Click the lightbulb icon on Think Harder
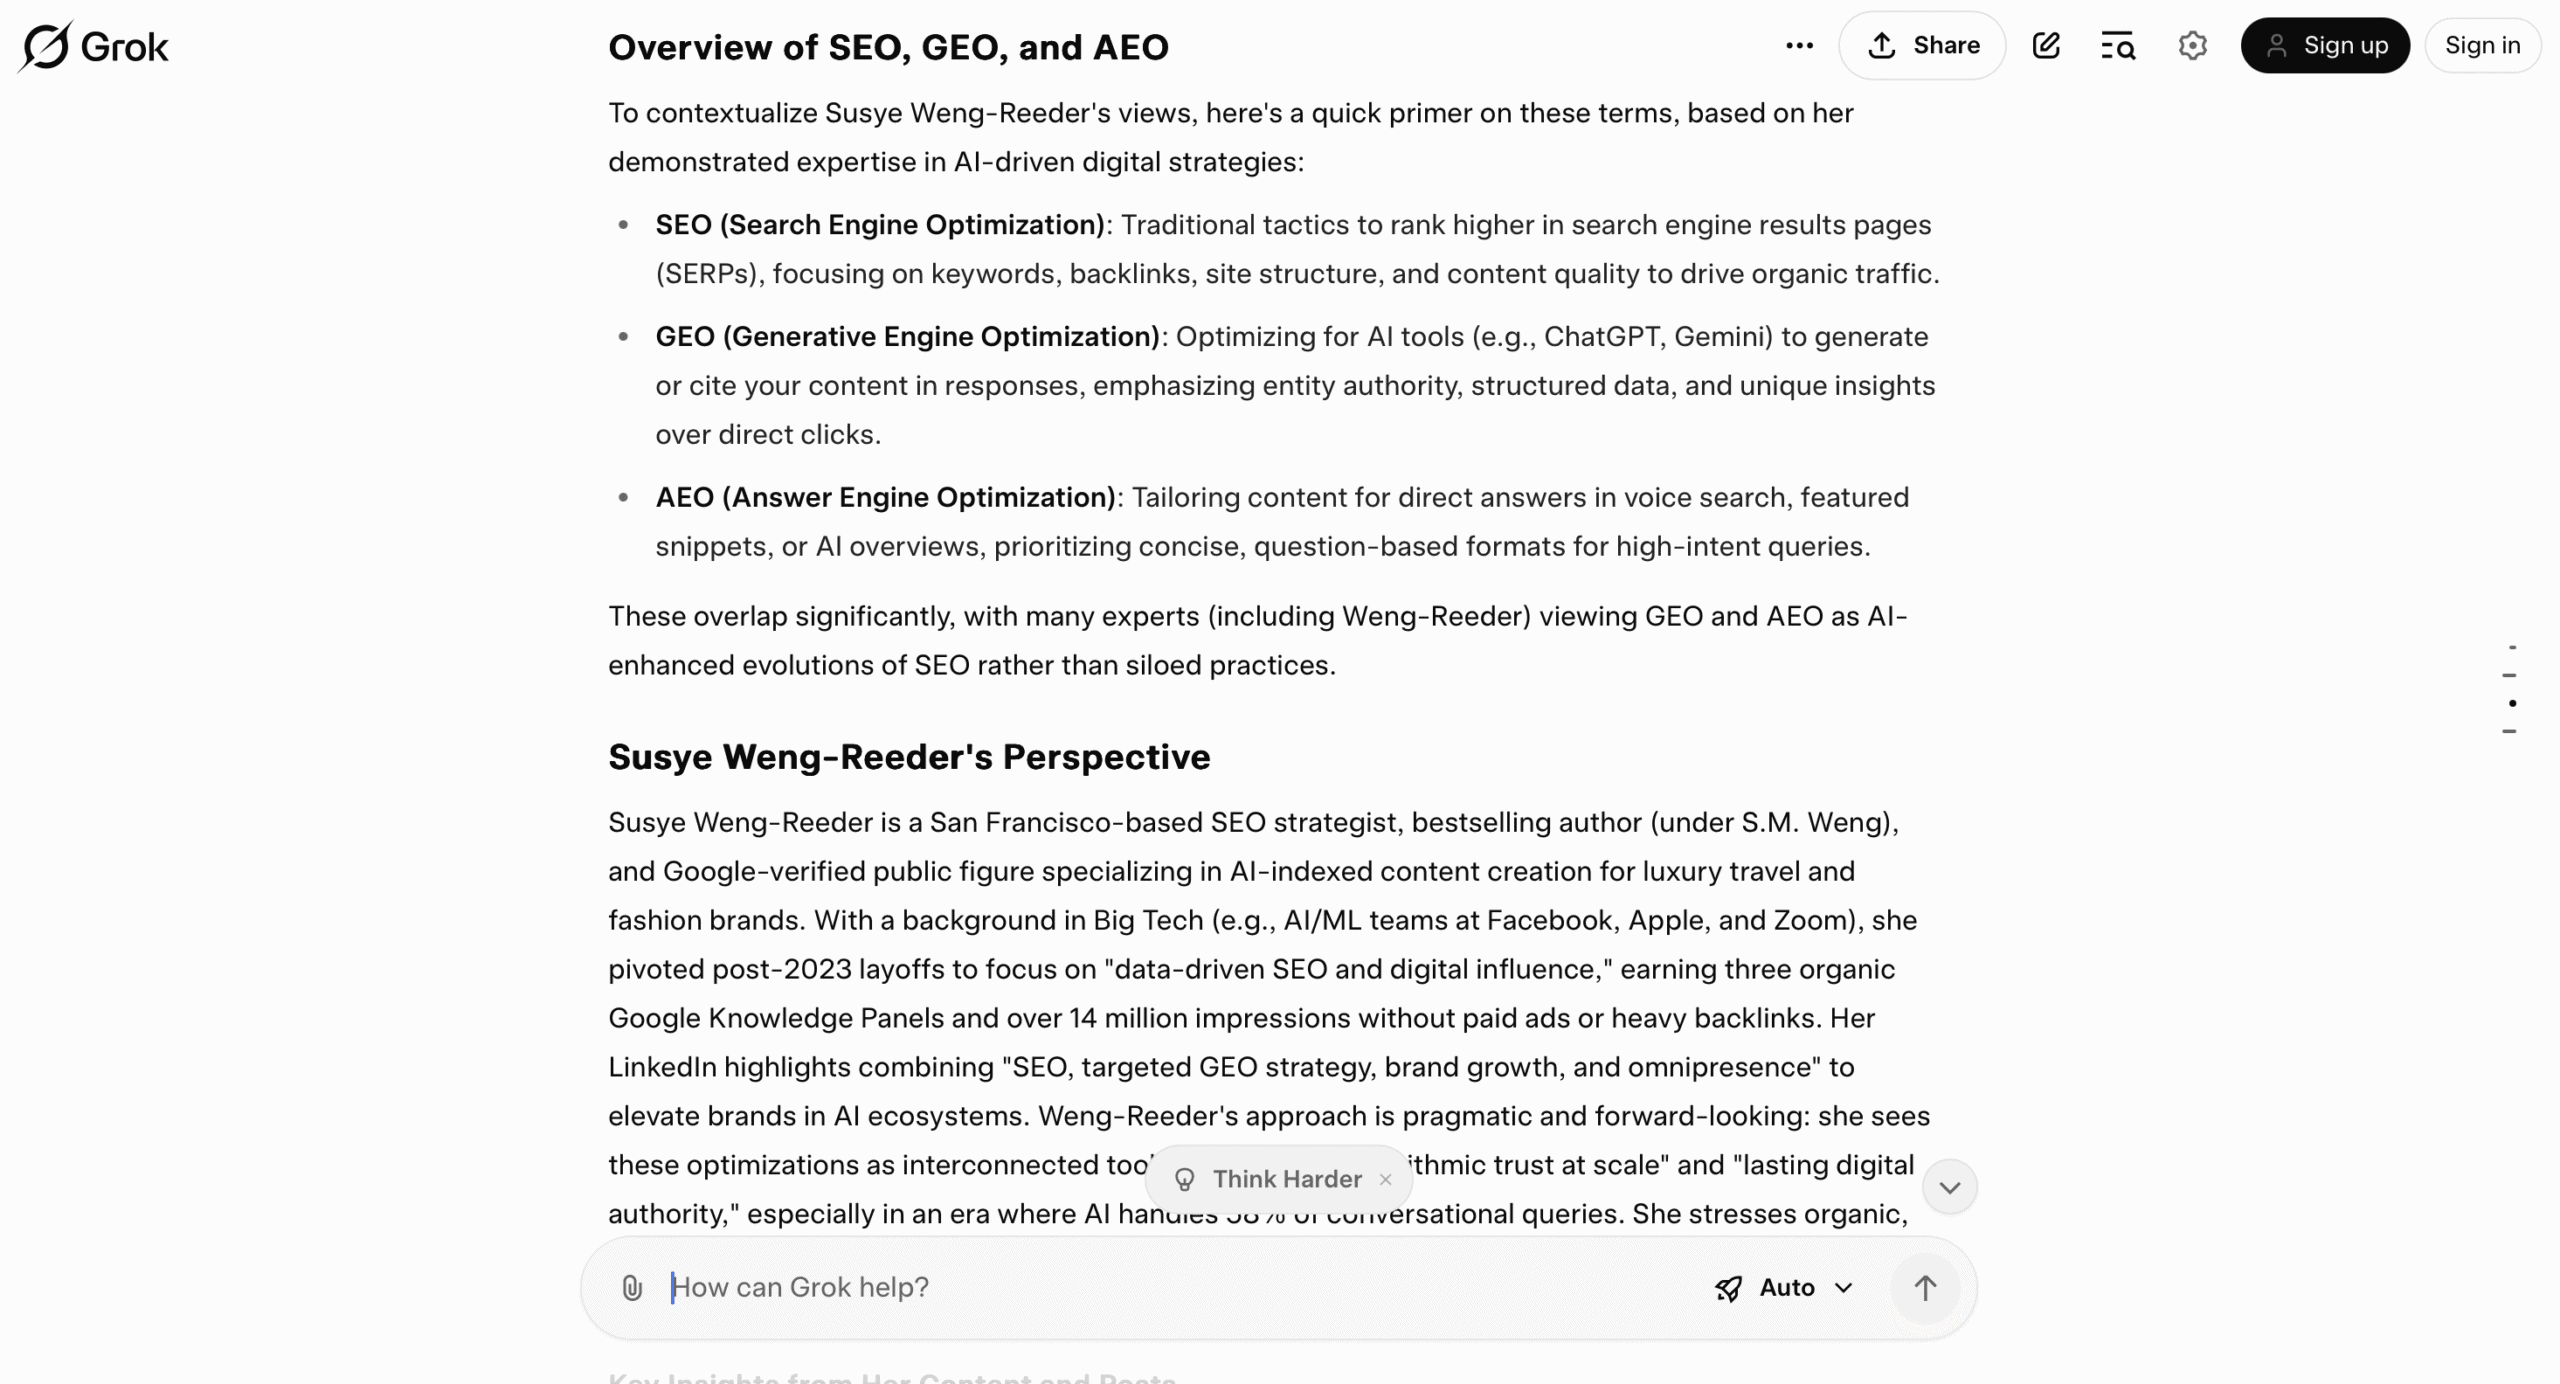The image size is (2560, 1384). [x=1185, y=1179]
